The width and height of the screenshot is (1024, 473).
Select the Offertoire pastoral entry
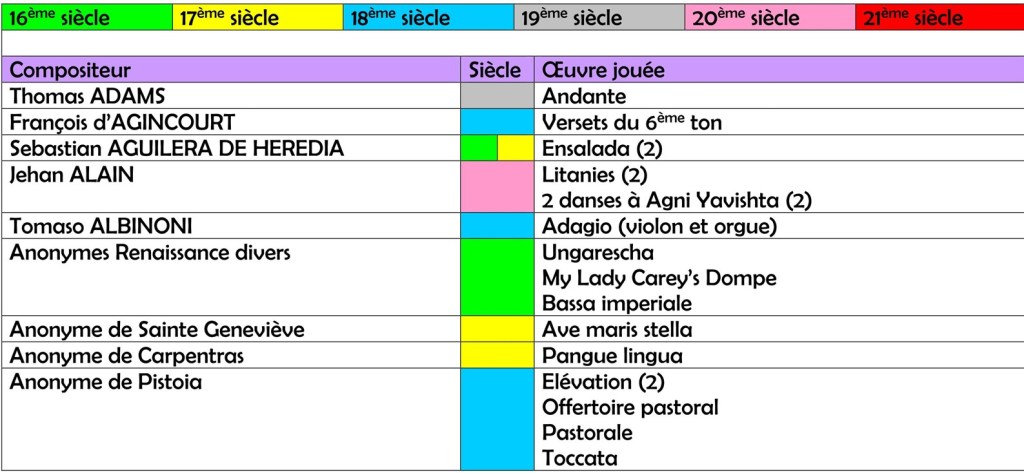tap(630, 408)
